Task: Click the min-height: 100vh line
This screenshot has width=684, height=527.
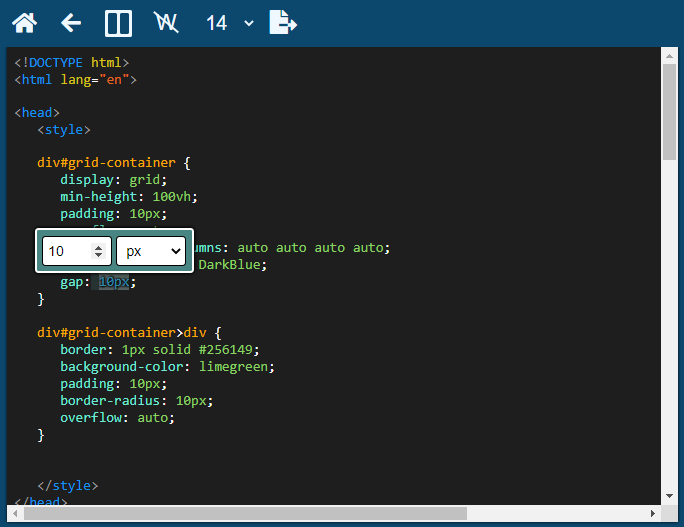Action: tap(129, 197)
